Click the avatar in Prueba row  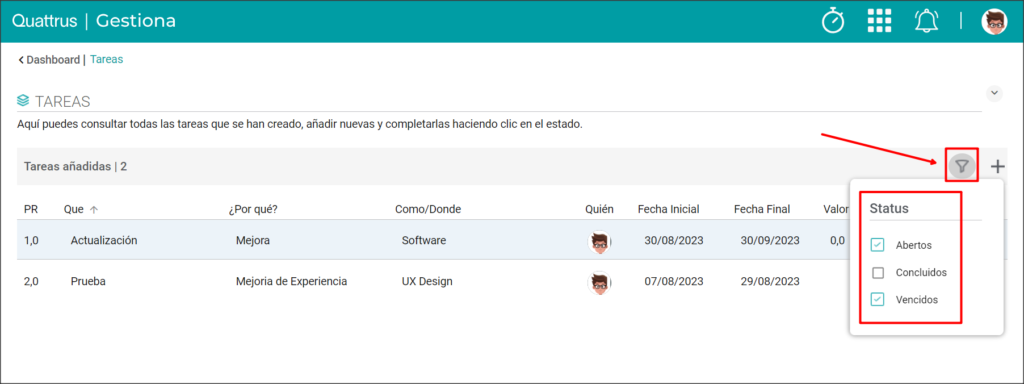pos(600,282)
